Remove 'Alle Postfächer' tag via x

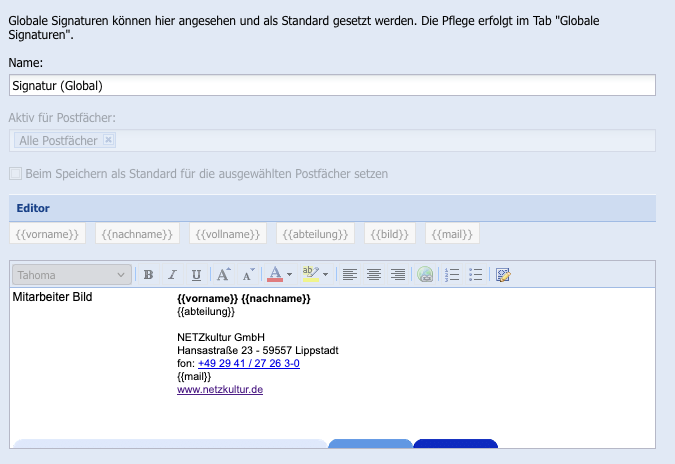108,139
